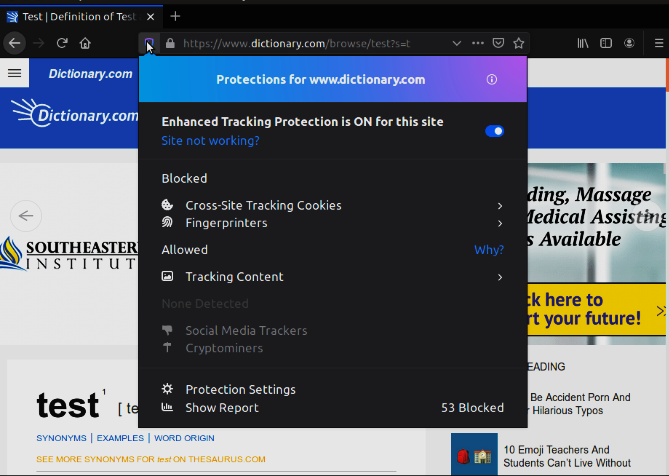Open URL bar history dropdown arrow
The height and width of the screenshot is (476, 669).
tap(457, 43)
